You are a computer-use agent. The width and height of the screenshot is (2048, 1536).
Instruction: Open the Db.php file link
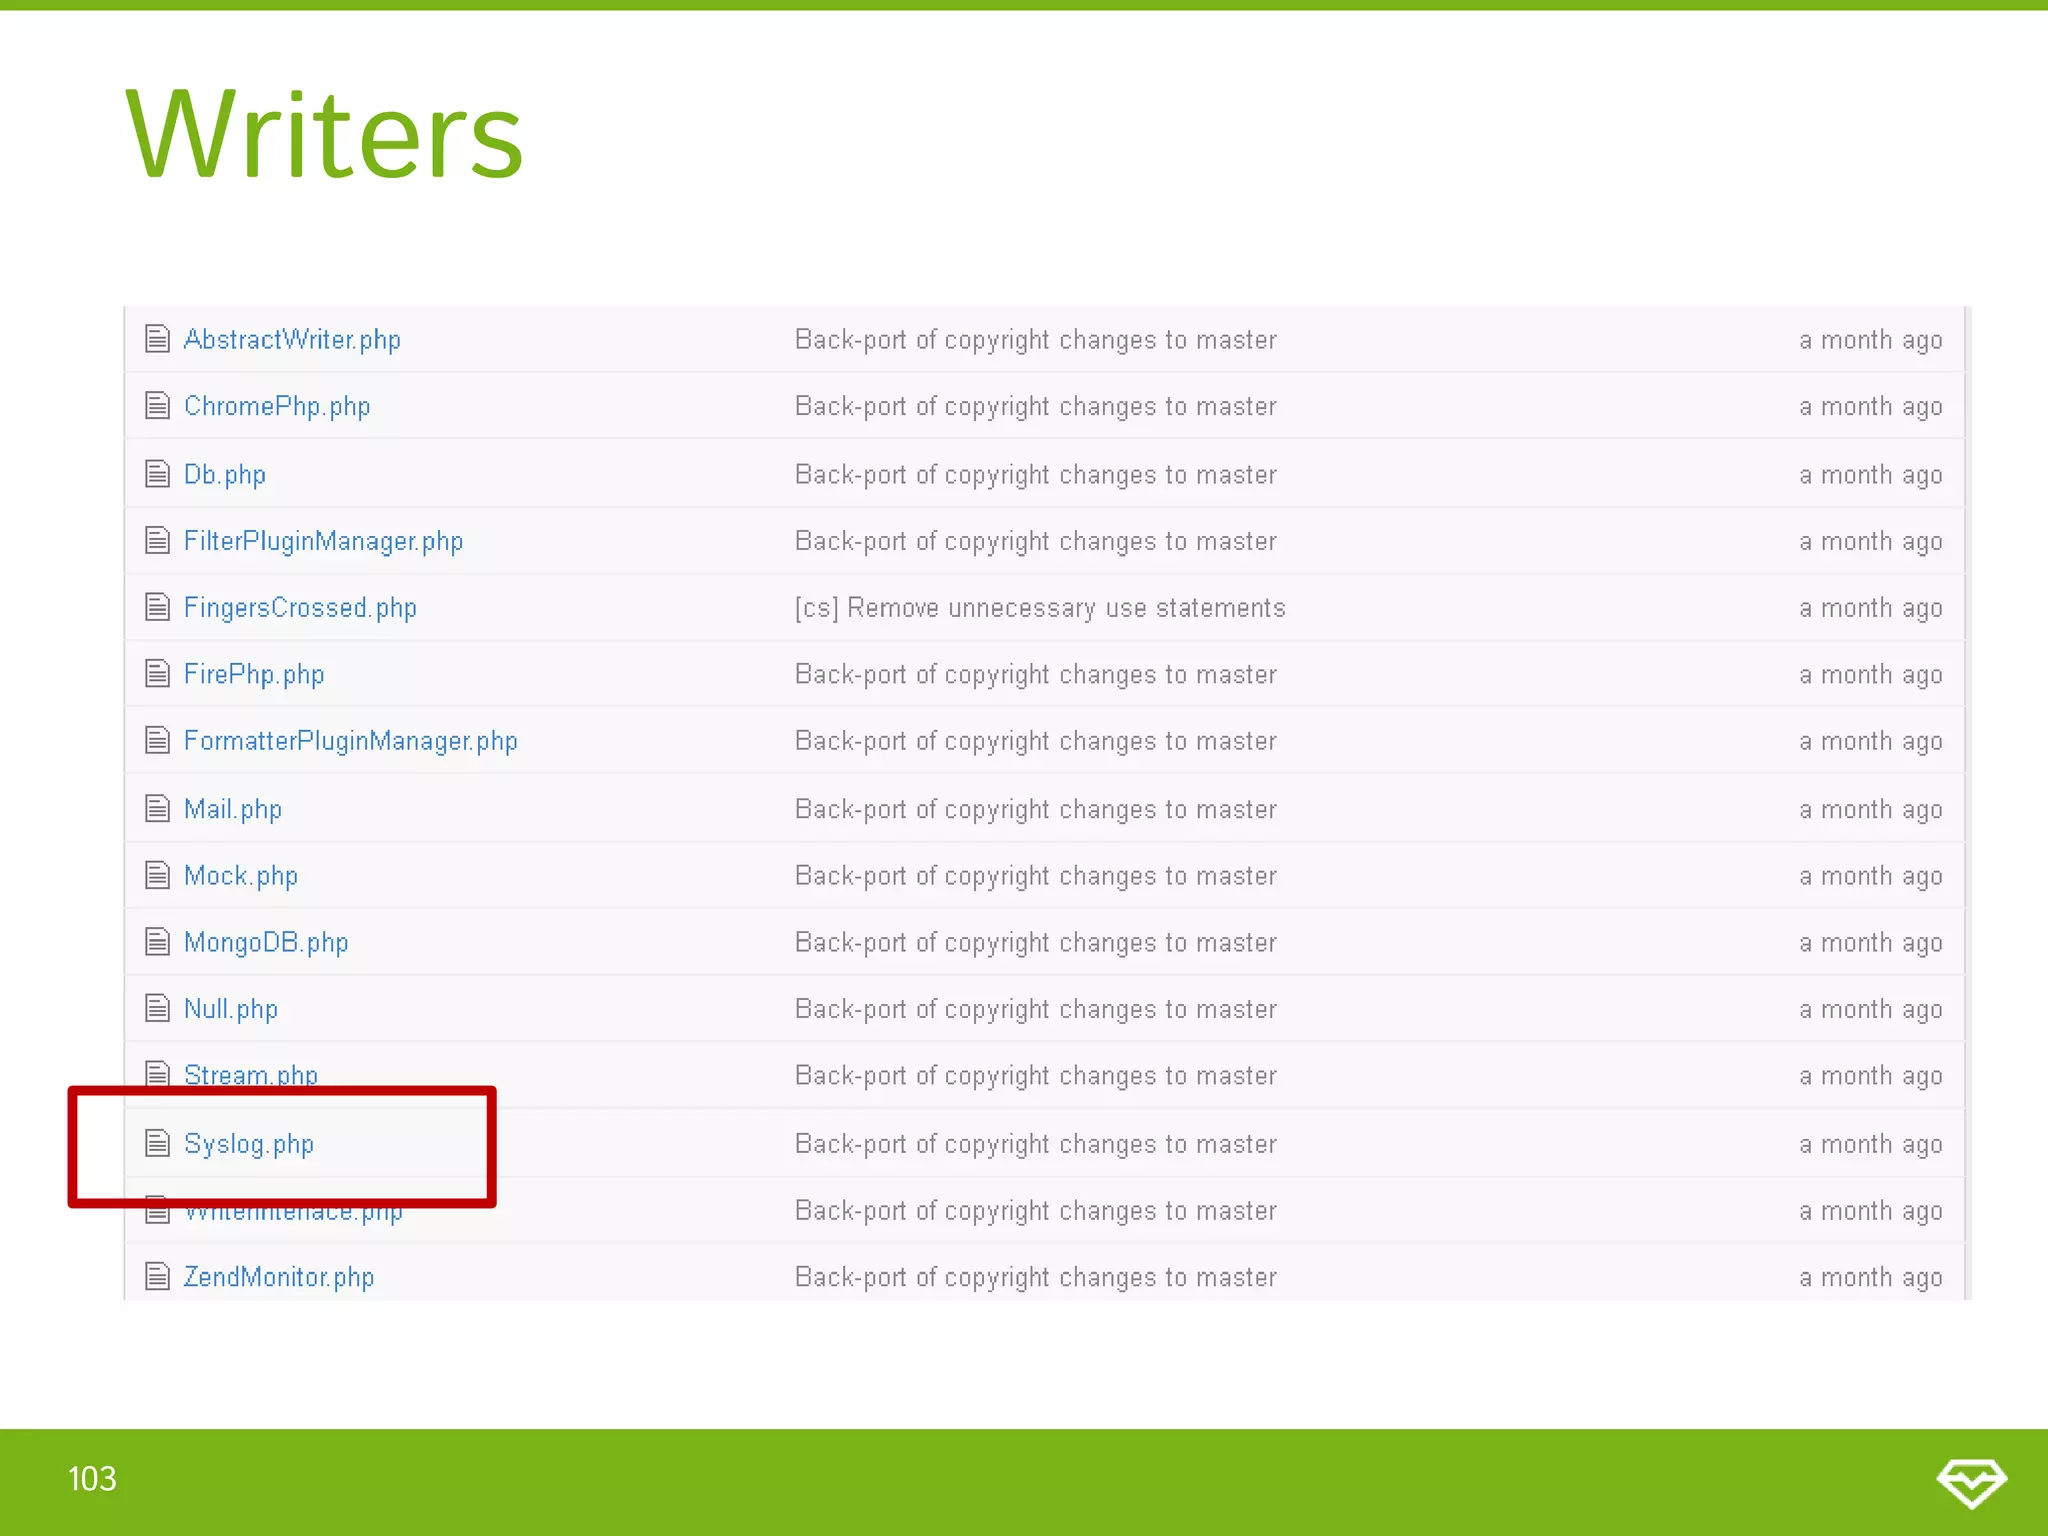pyautogui.click(x=225, y=475)
